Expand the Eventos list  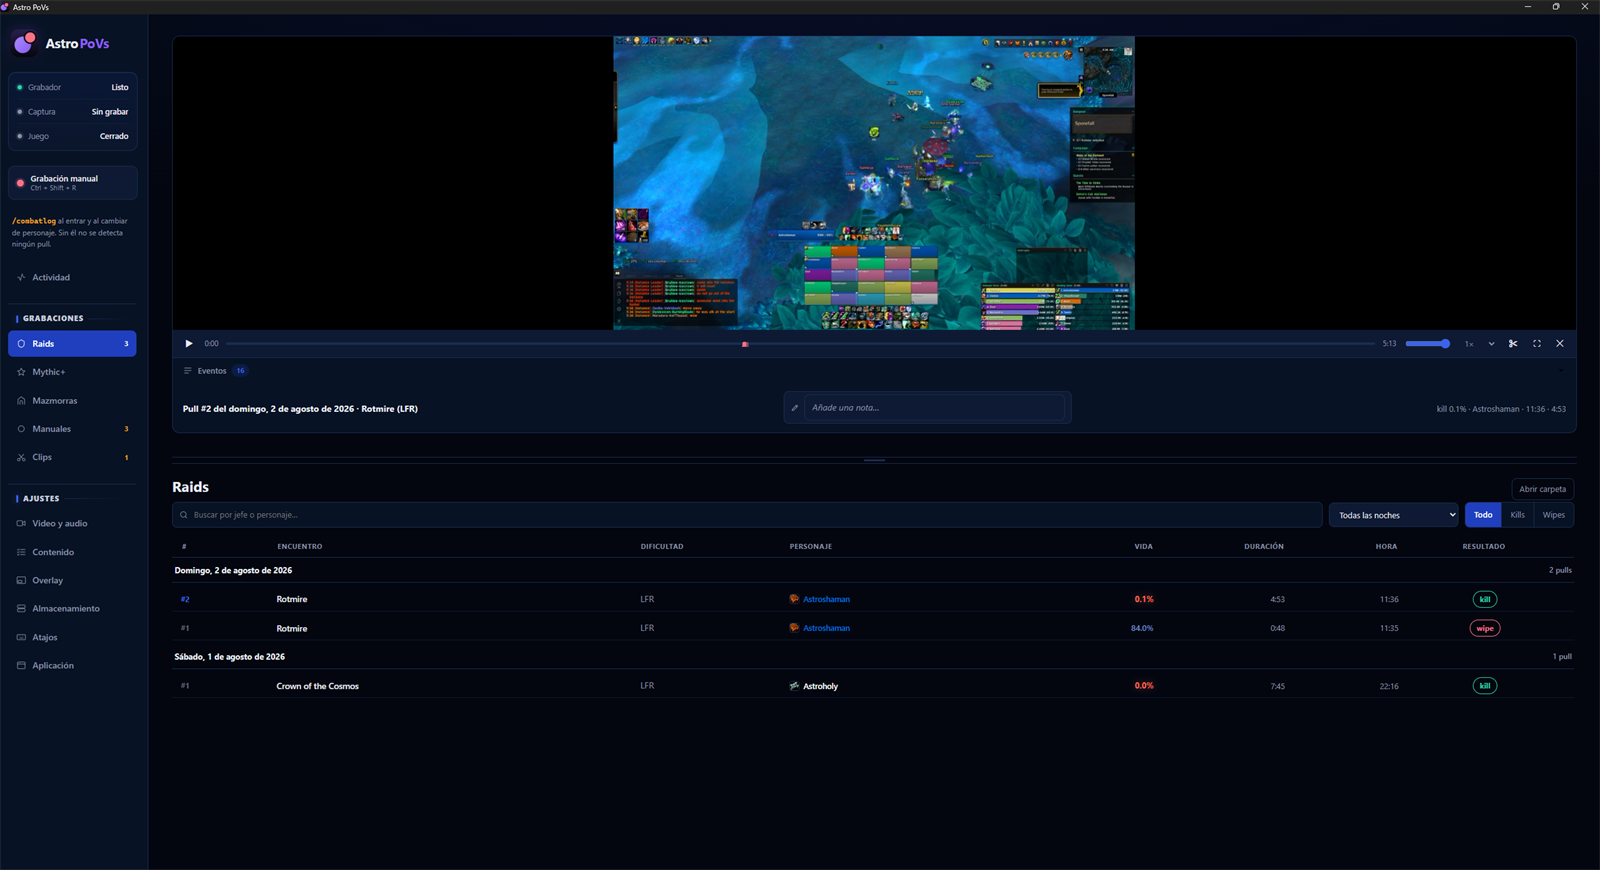tap(212, 371)
